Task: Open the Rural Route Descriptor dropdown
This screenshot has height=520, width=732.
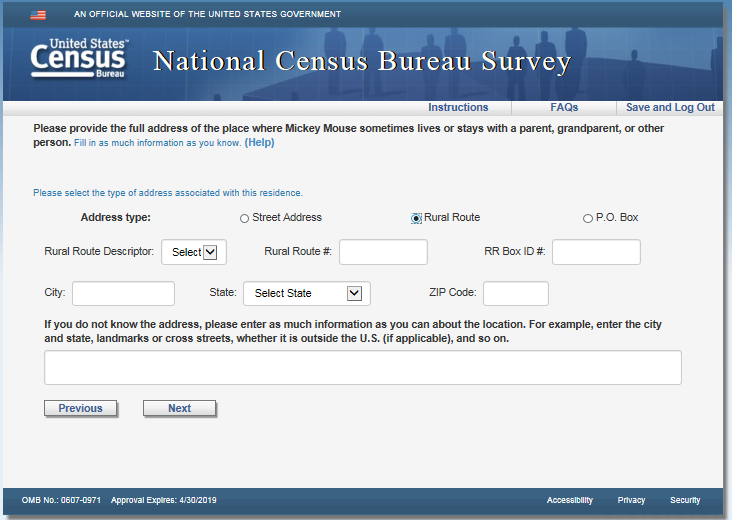Action: click(x=194, y=252)
